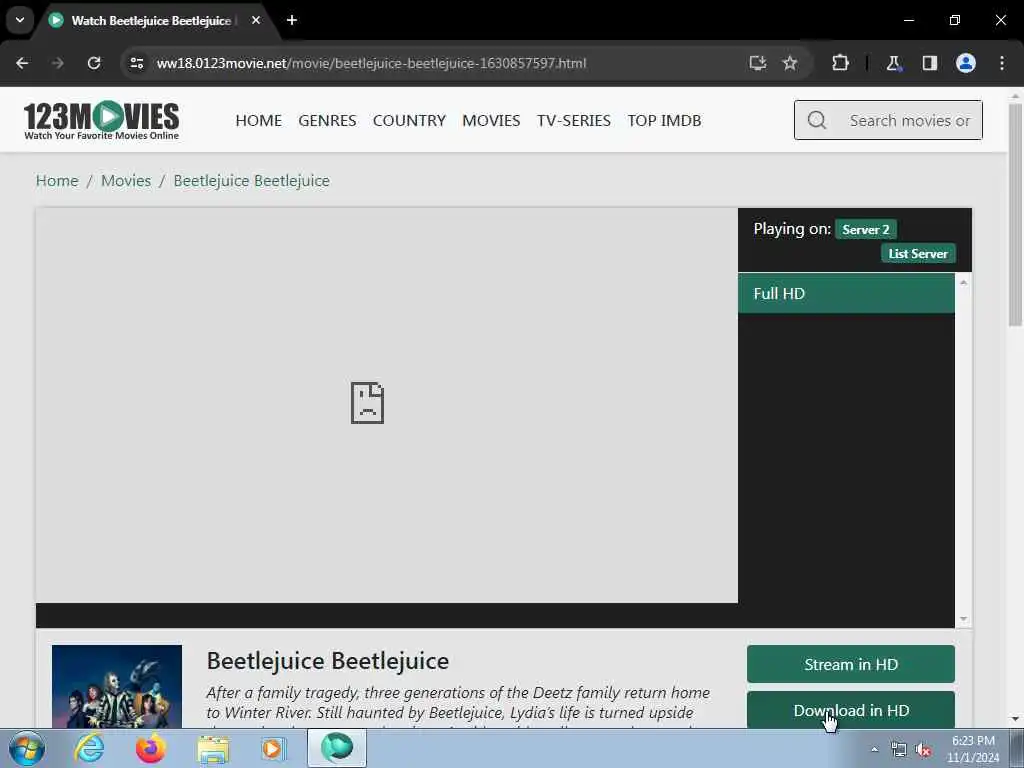This screenshot has height=768, width=1024.
Task: Click the broken video player icon
Action: tap(367, 403)
